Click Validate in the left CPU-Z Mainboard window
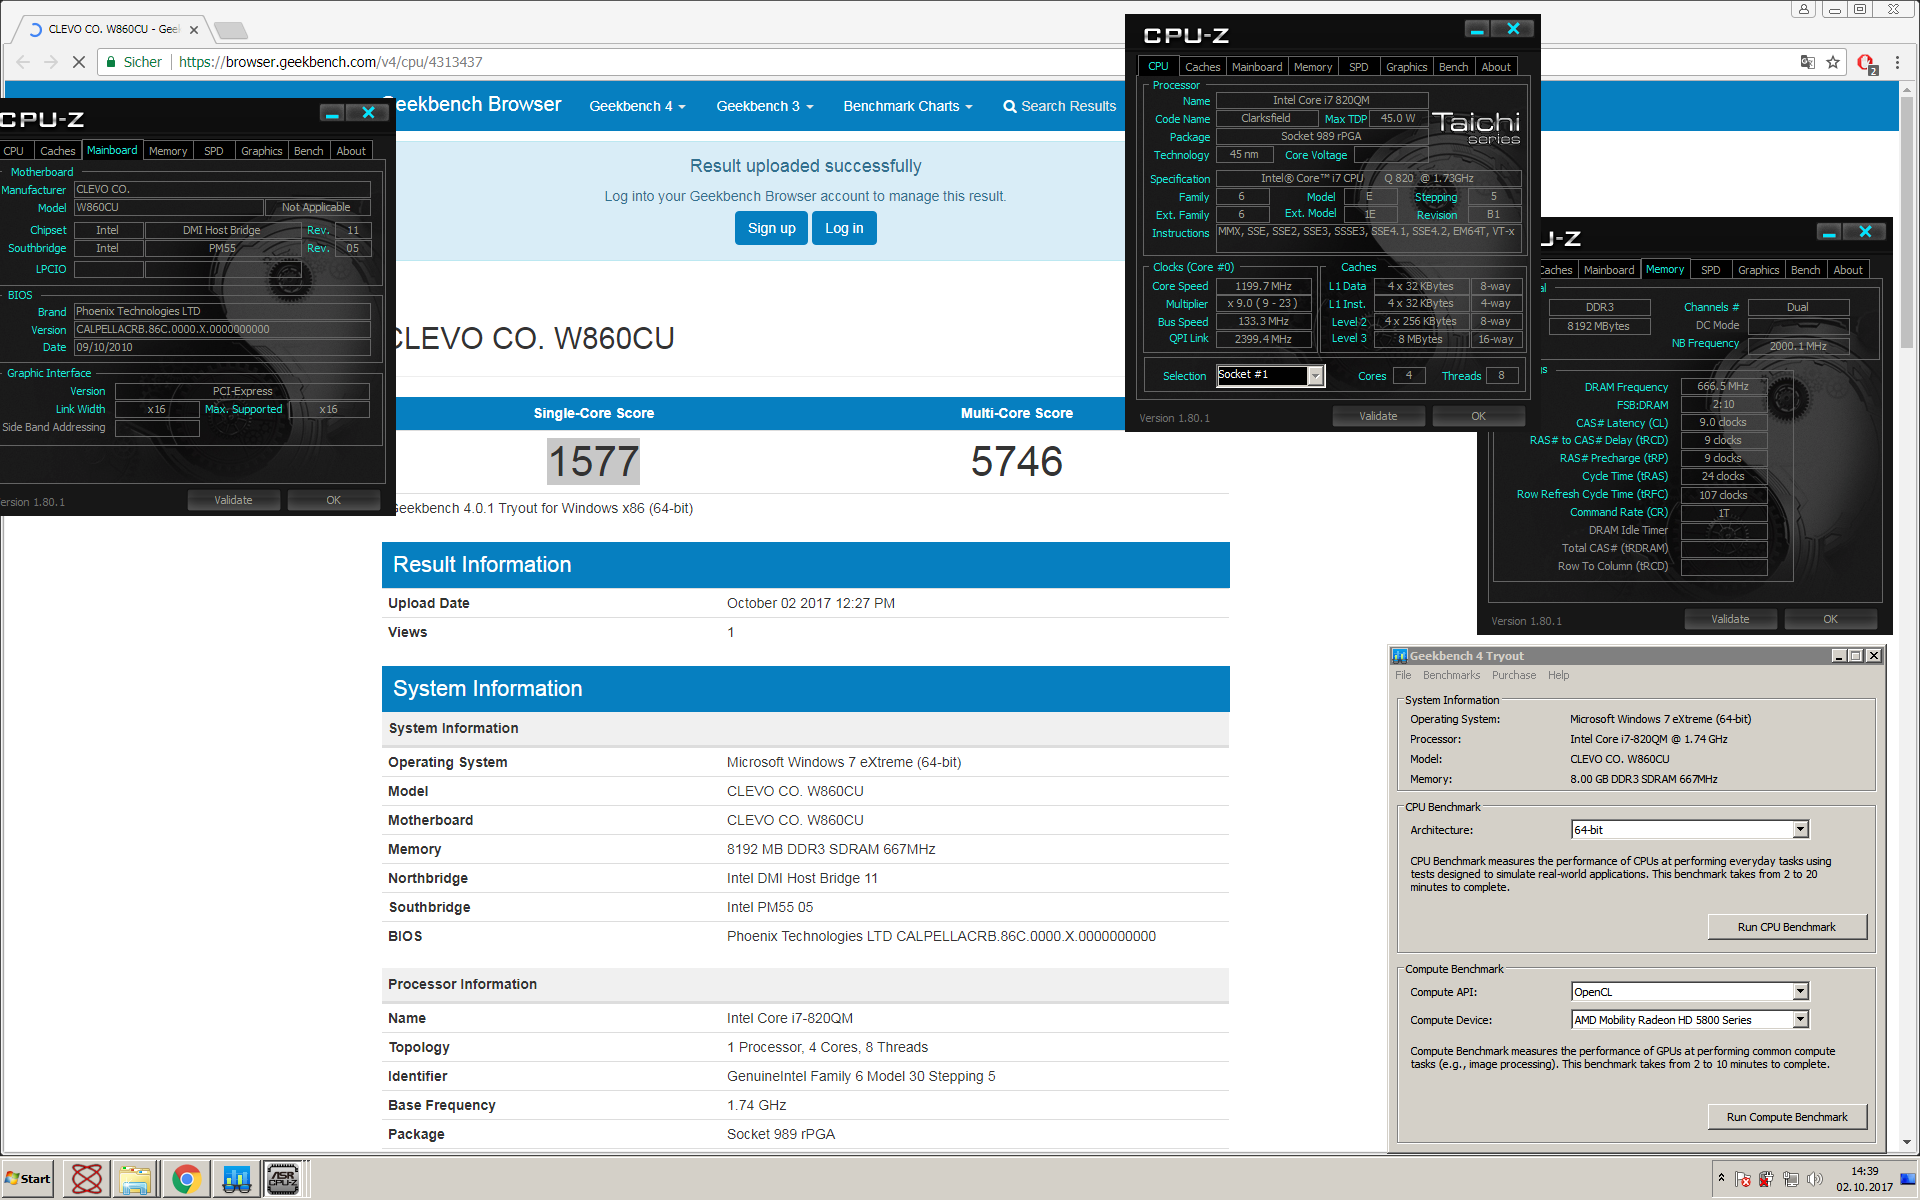The height and width of the screenshot is (1200, 1920). pyautogui.click(x=233, y=500)
